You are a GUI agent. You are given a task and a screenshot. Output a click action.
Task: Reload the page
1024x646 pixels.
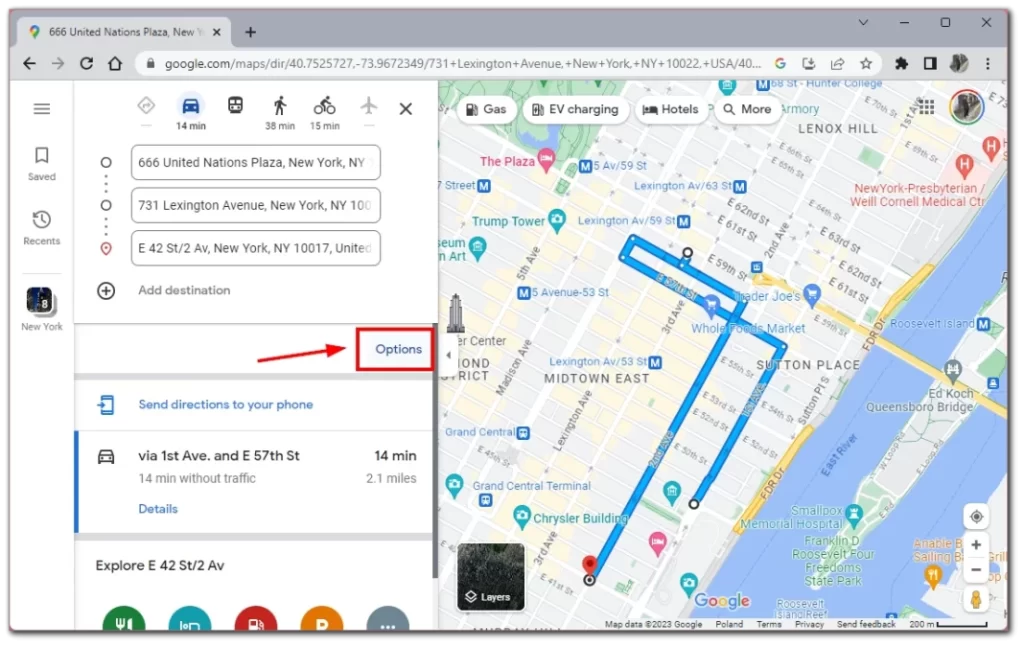(x=86, y=63)
